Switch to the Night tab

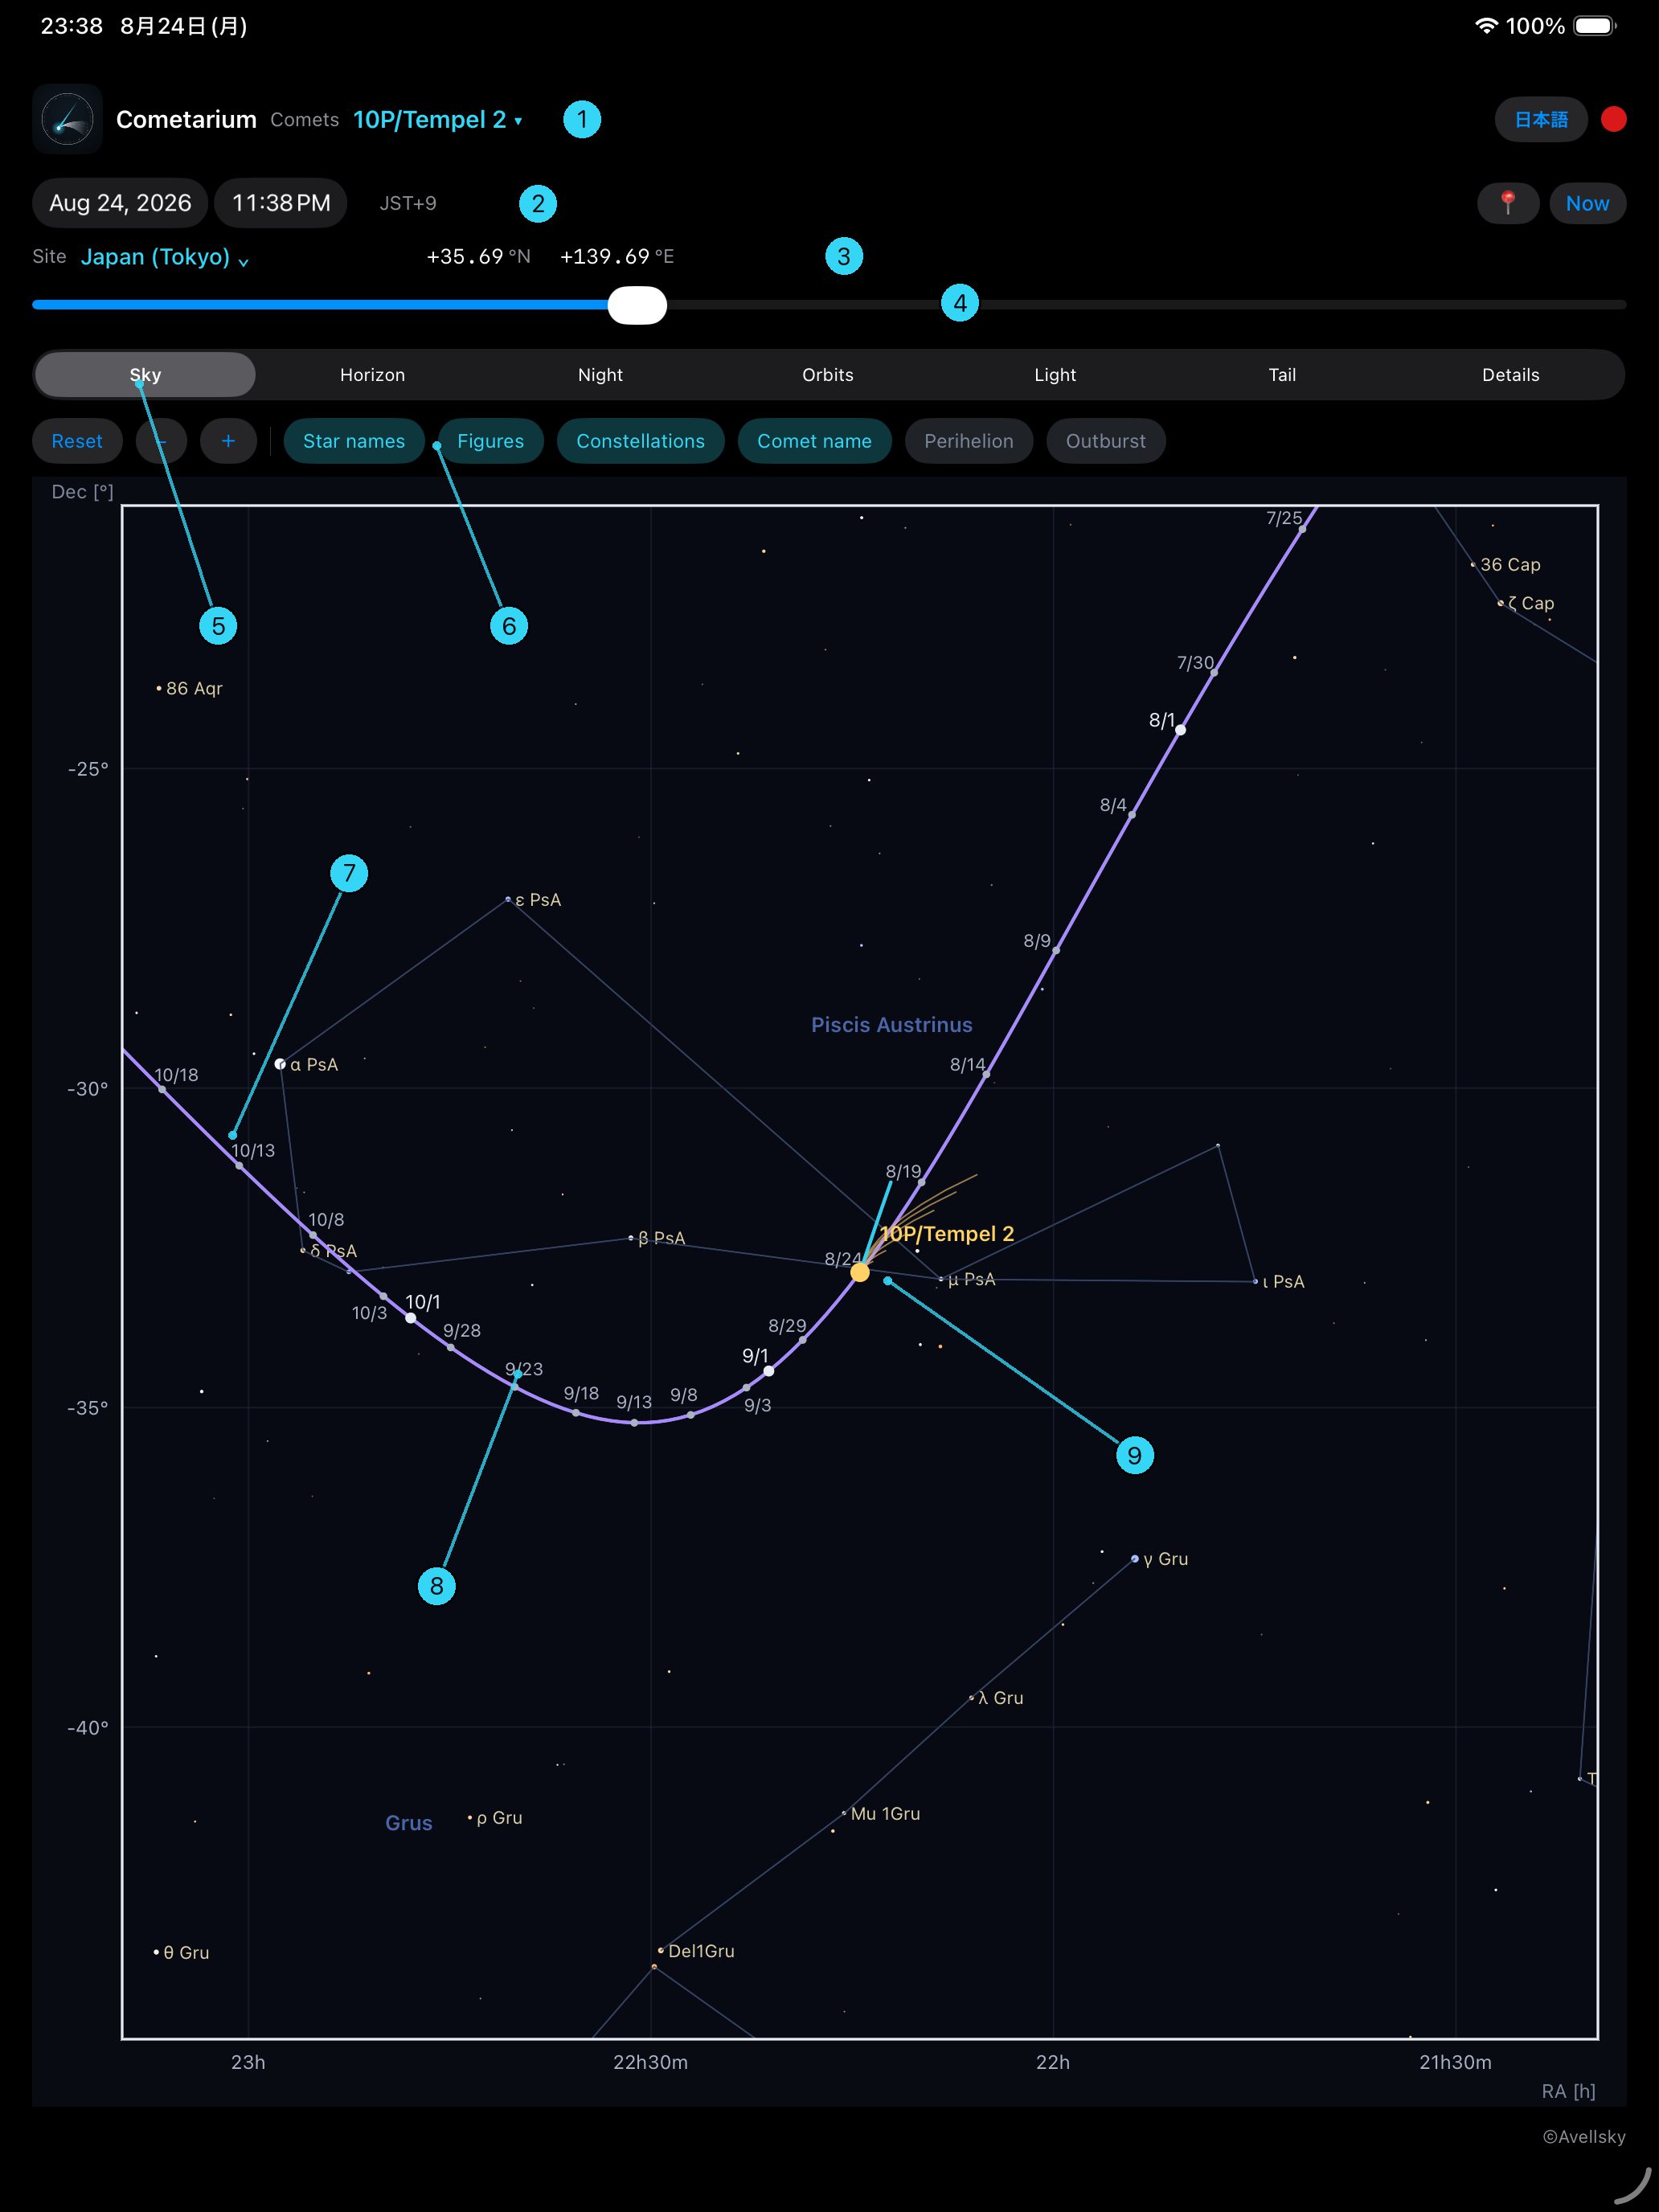pos(600,375)
